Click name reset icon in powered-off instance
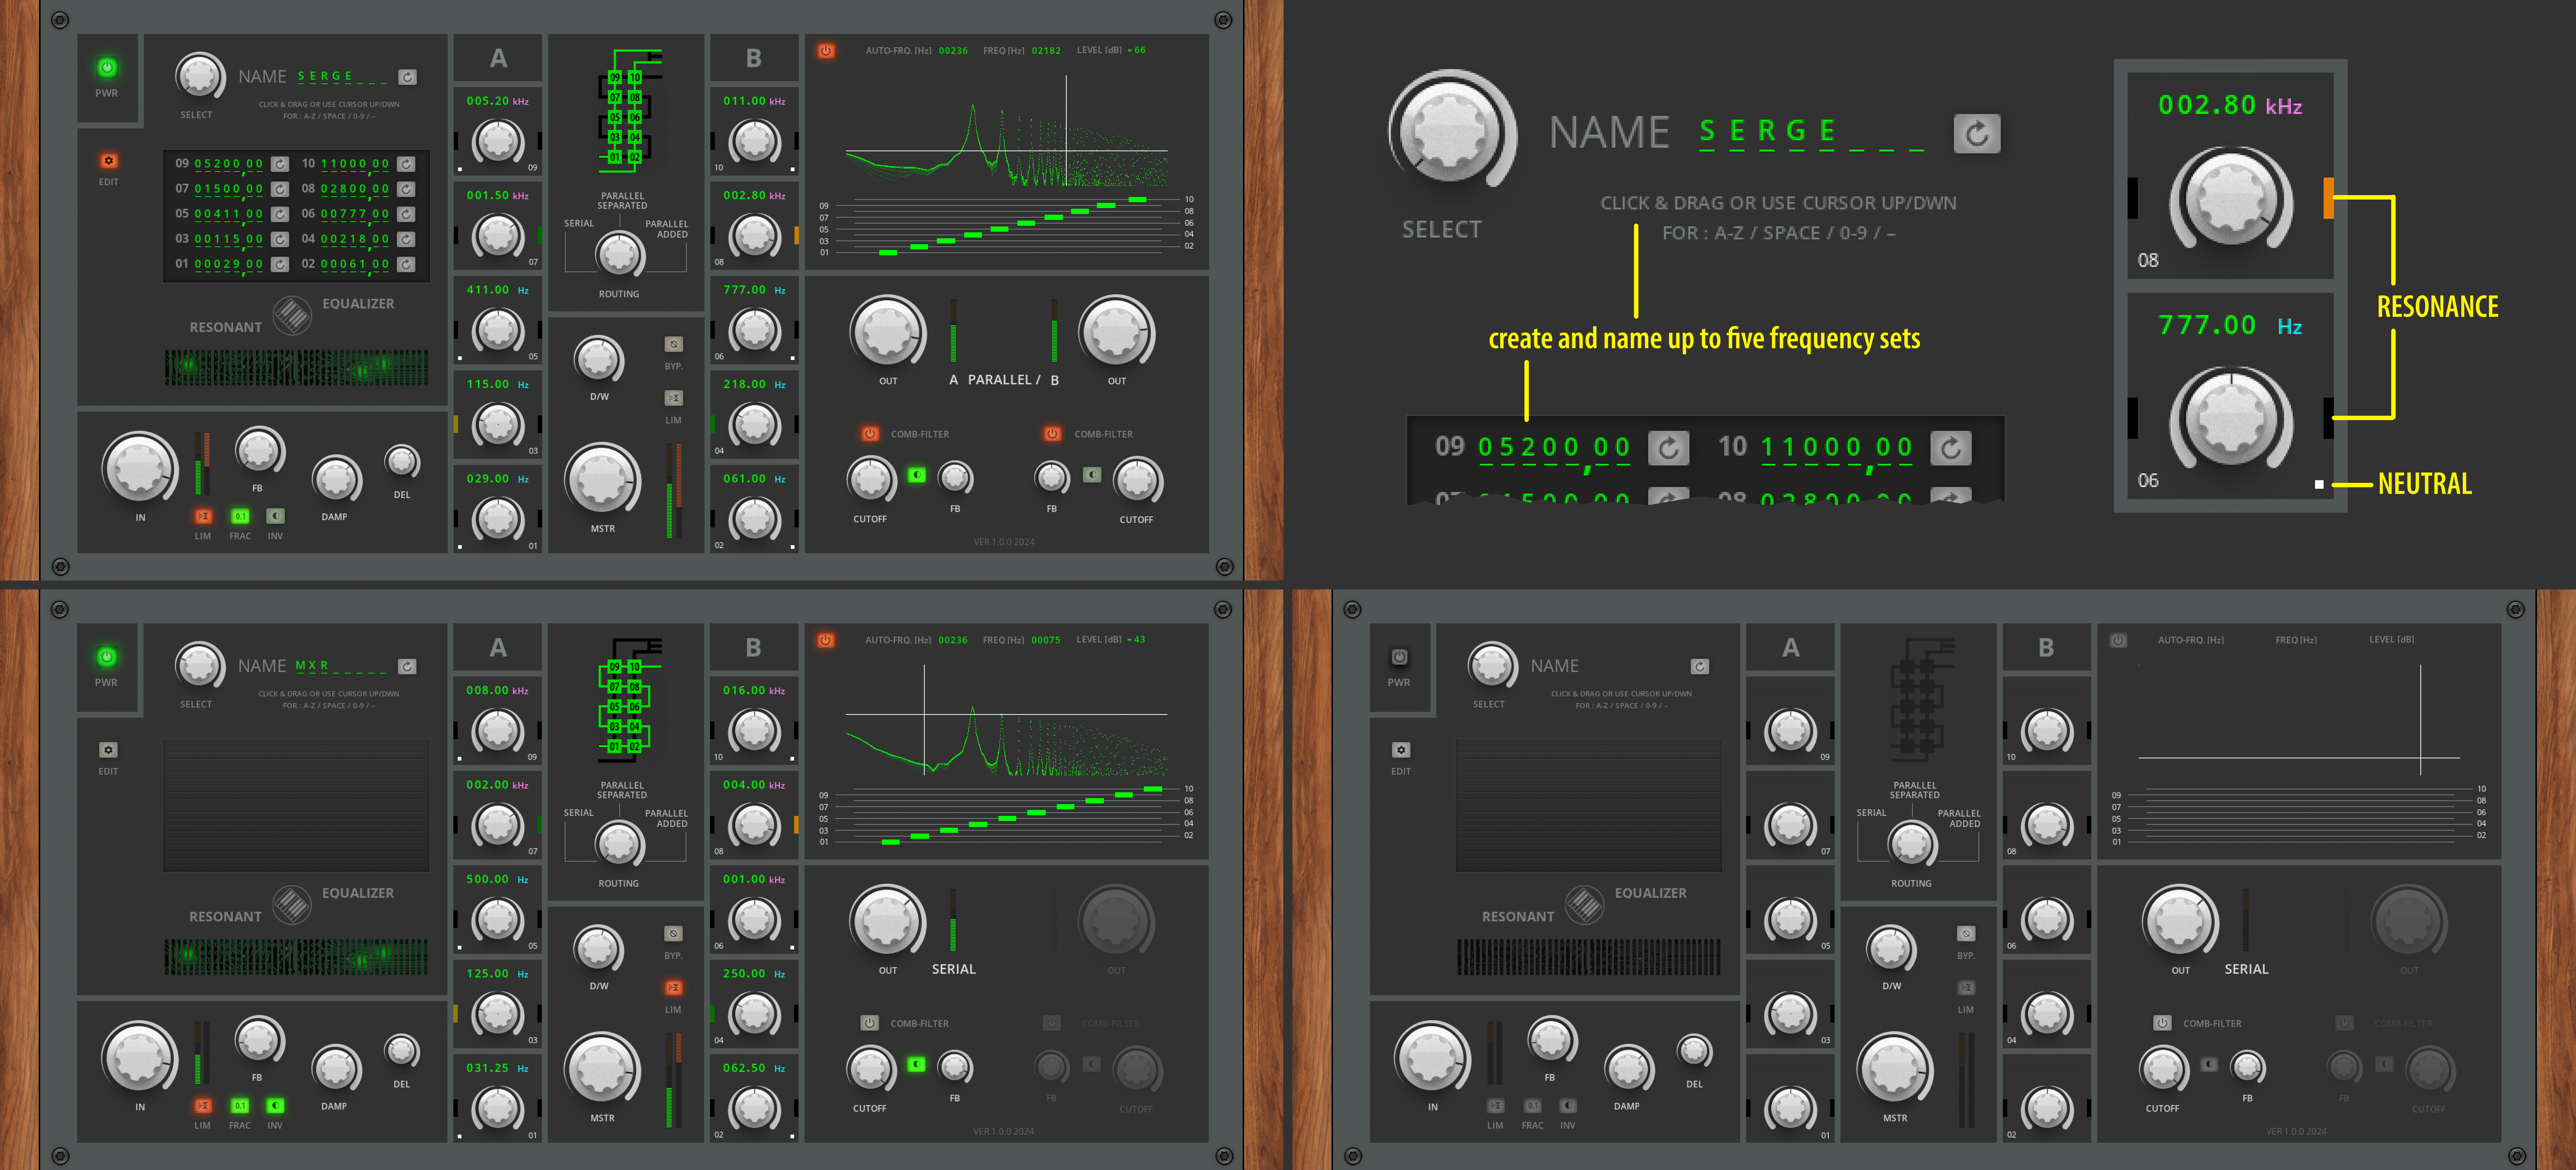Image resolution: width=2576 pixels, height=1170 pixels. click(x=1700, y=666)
